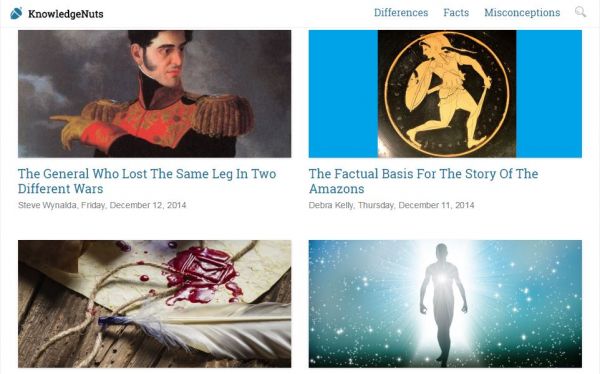Click the KnowledgeNuts site name text
Screen dimensions: 600x374
[65, 14]
